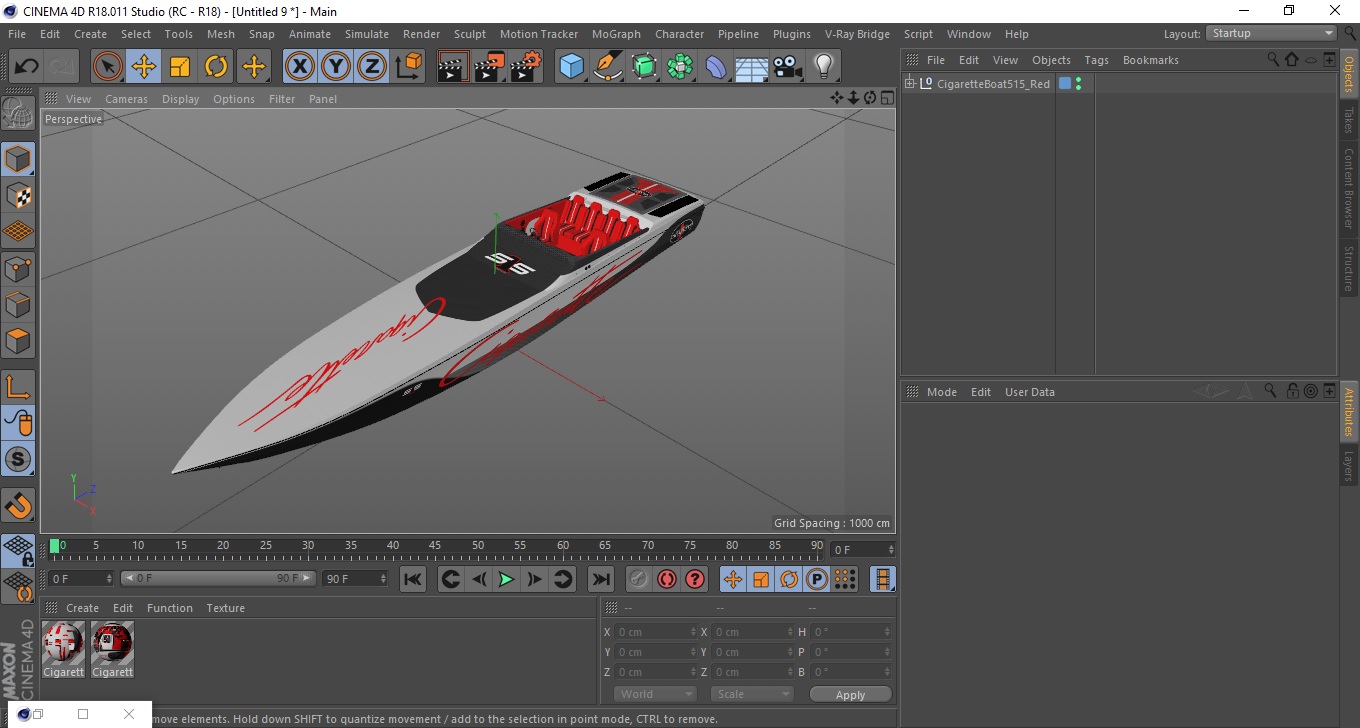Go to start of animation

(x=412, y=579)
